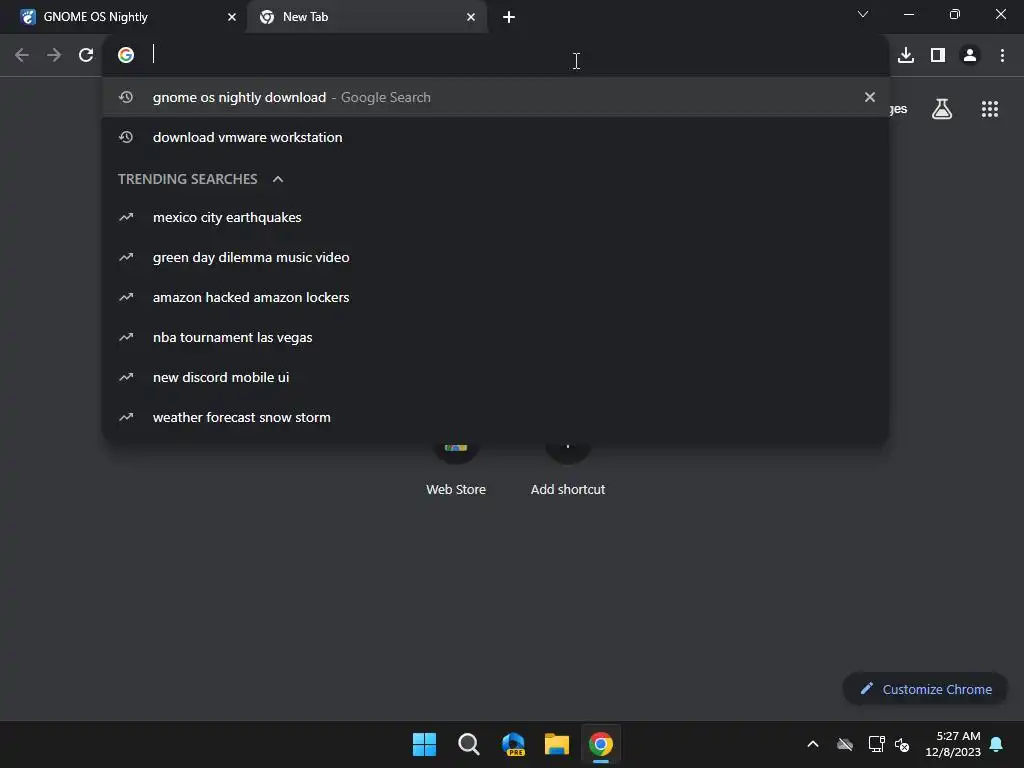Click the browser forward arrow

click(x=54, y=56)
